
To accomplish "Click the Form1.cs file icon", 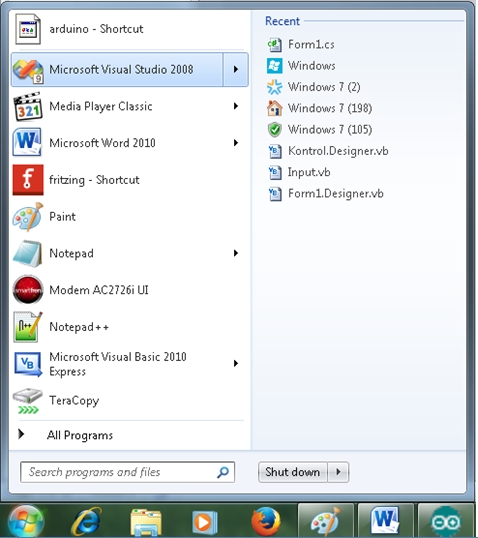I will (275, 45).
